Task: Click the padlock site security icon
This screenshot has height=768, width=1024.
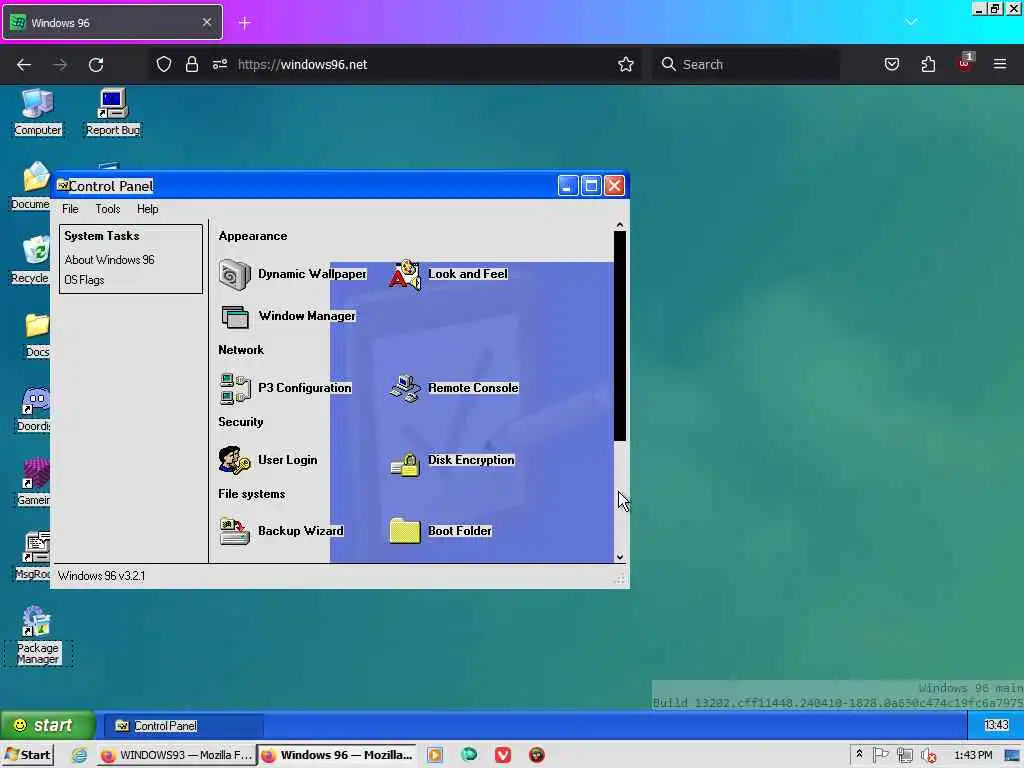Action: (191, 65)
